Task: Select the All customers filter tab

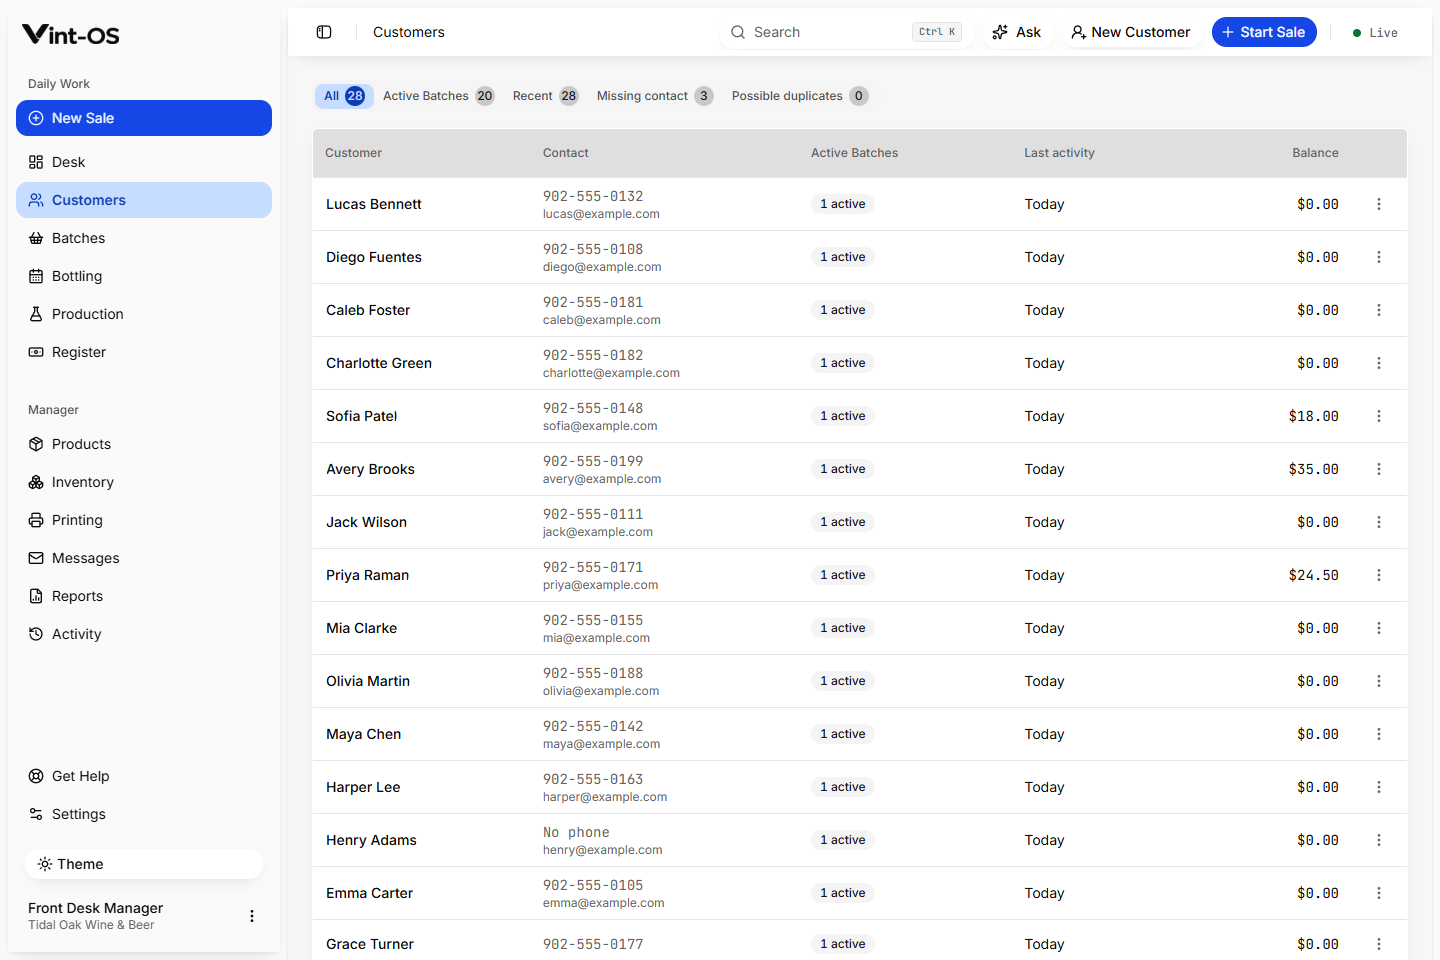Action: click(x=344, y=96)
